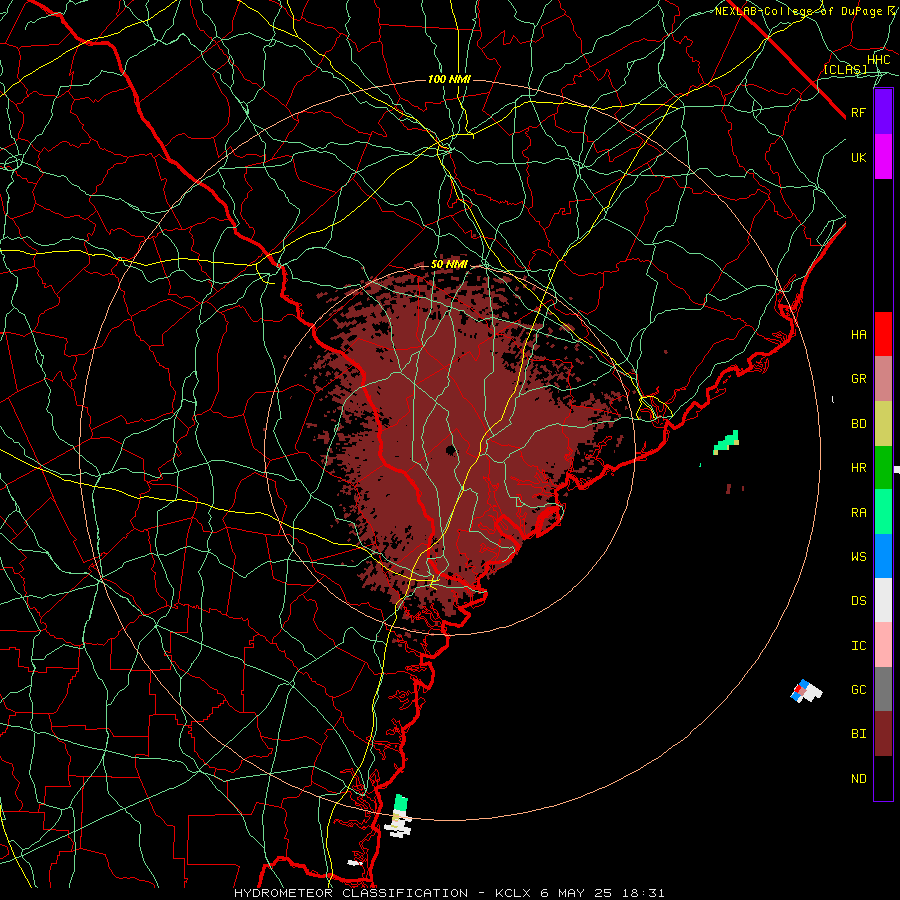900x900 pixels.
Task: Click the RA legend label
Action: (859, 513)
